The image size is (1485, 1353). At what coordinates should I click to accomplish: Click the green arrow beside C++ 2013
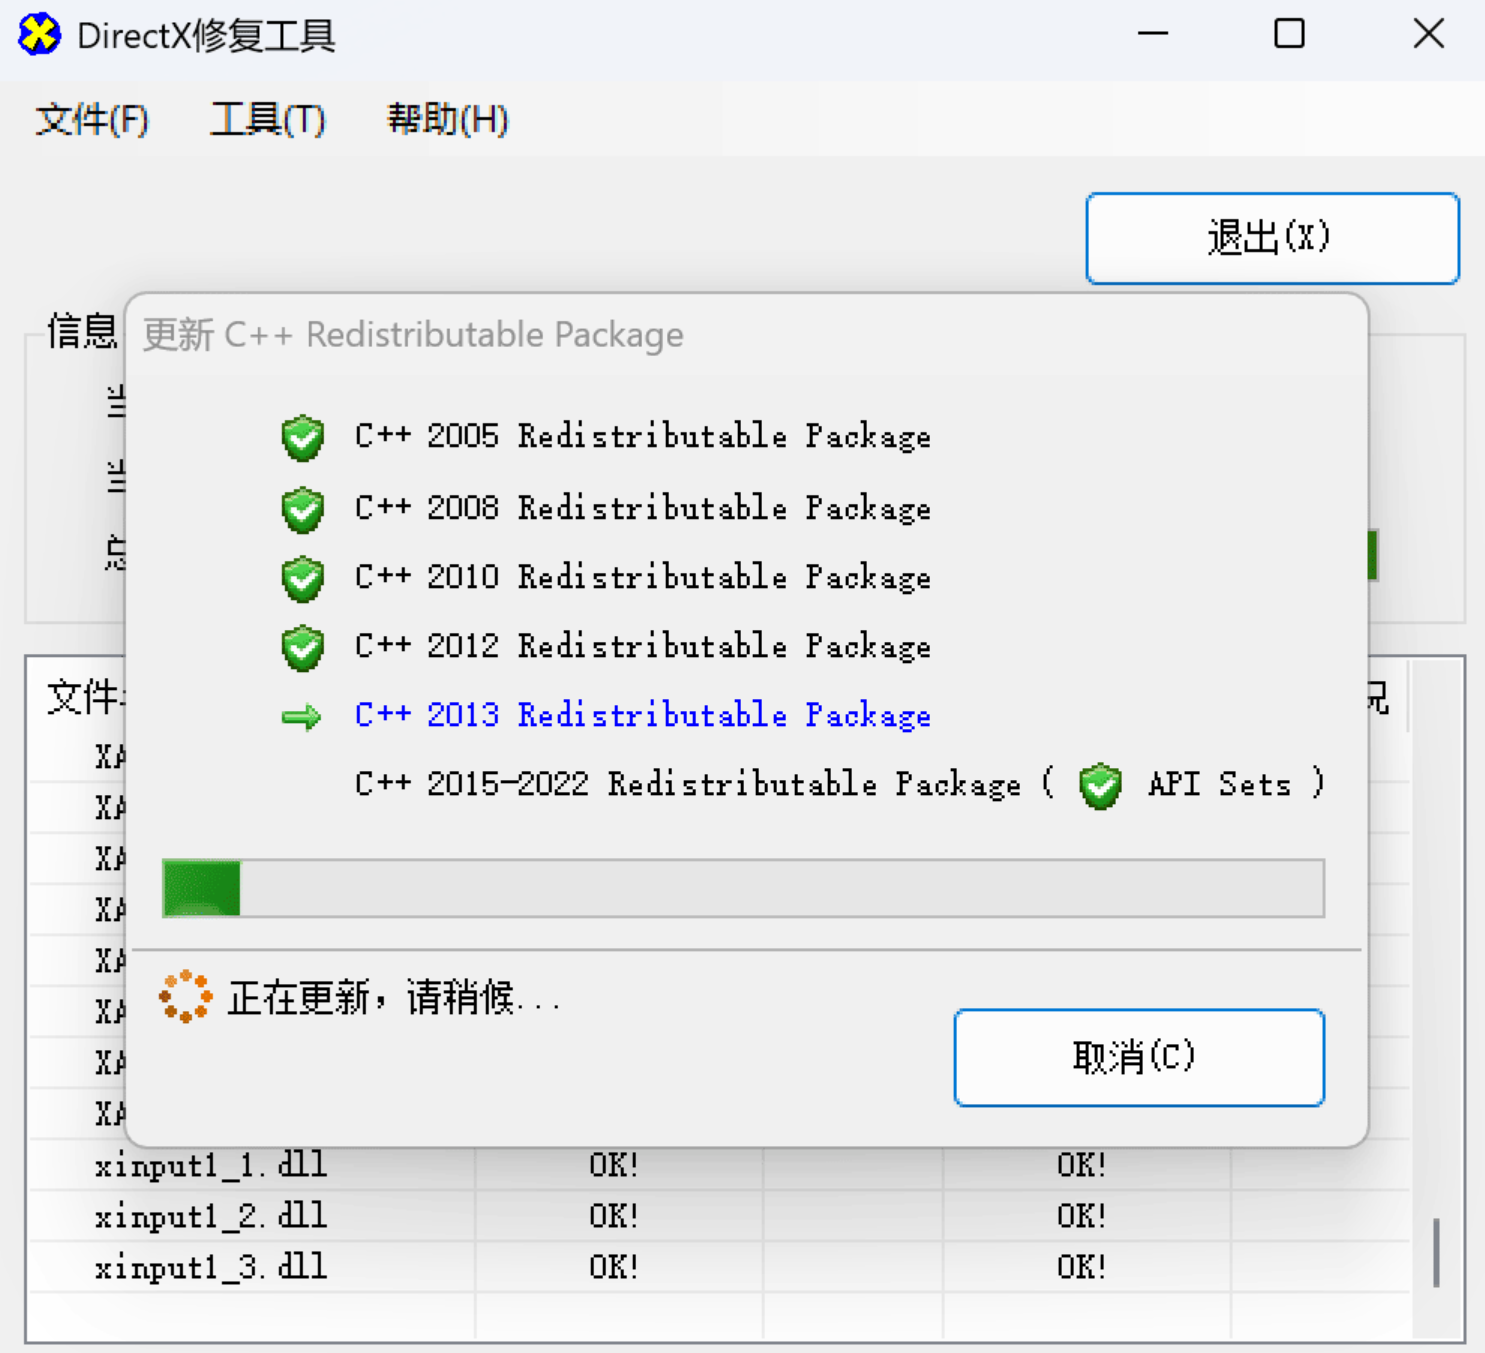[302, 716]
